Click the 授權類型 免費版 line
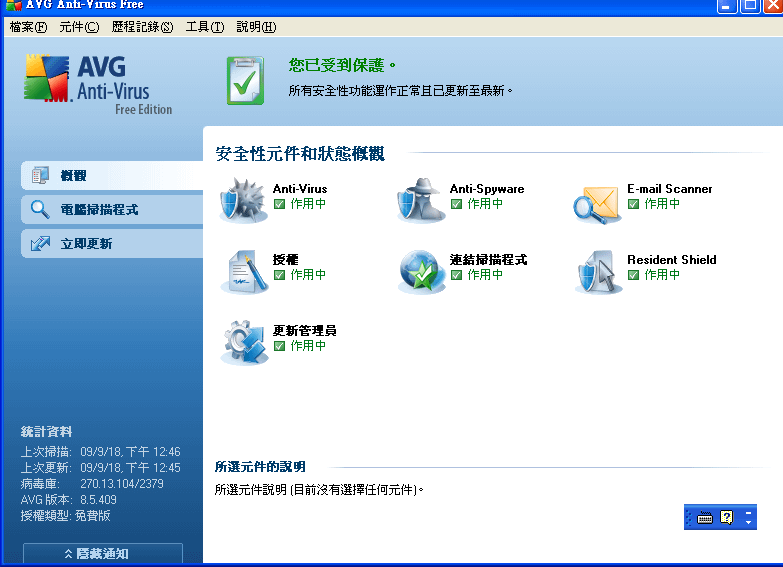Viewport: 783px width, 567px height. tap(65, 516)
